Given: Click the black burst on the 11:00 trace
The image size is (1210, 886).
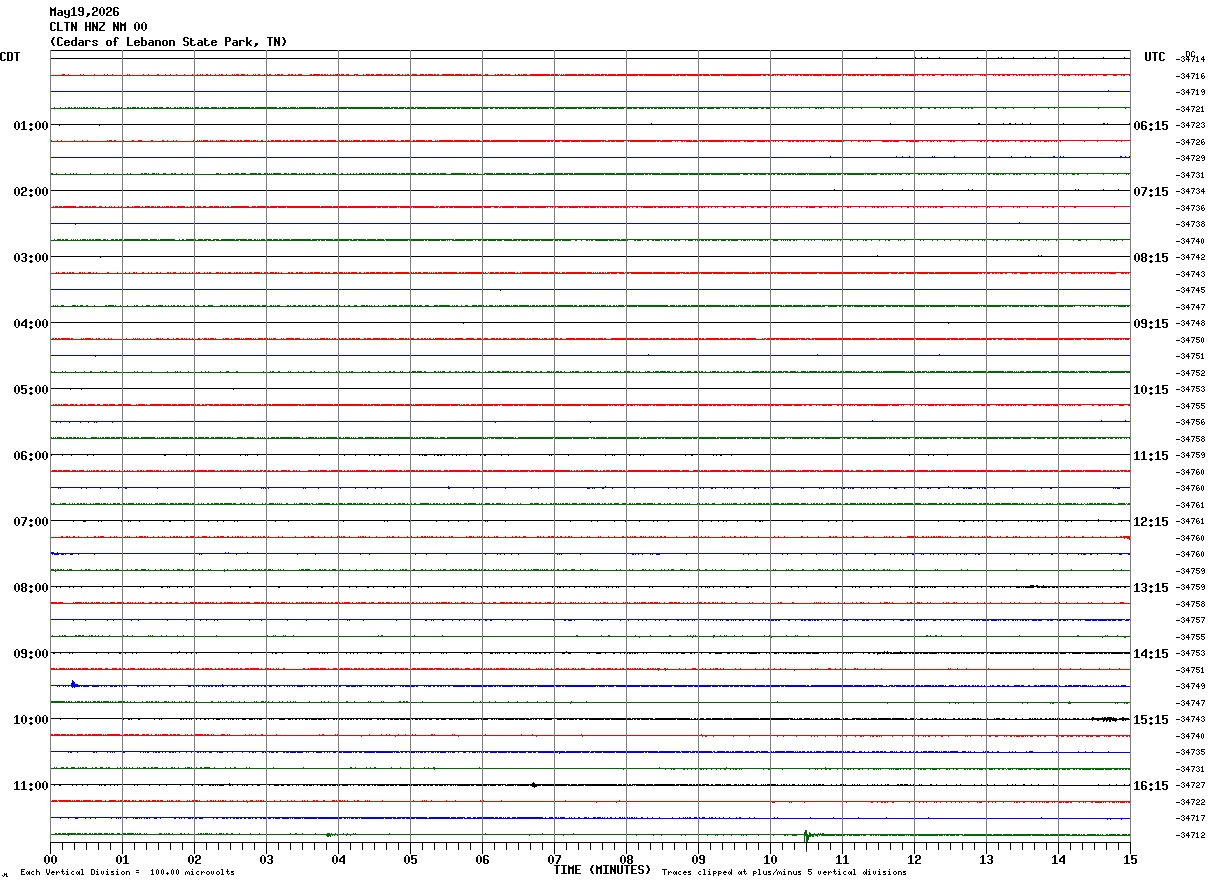Looking at the screenshot, I should (534, 785).
